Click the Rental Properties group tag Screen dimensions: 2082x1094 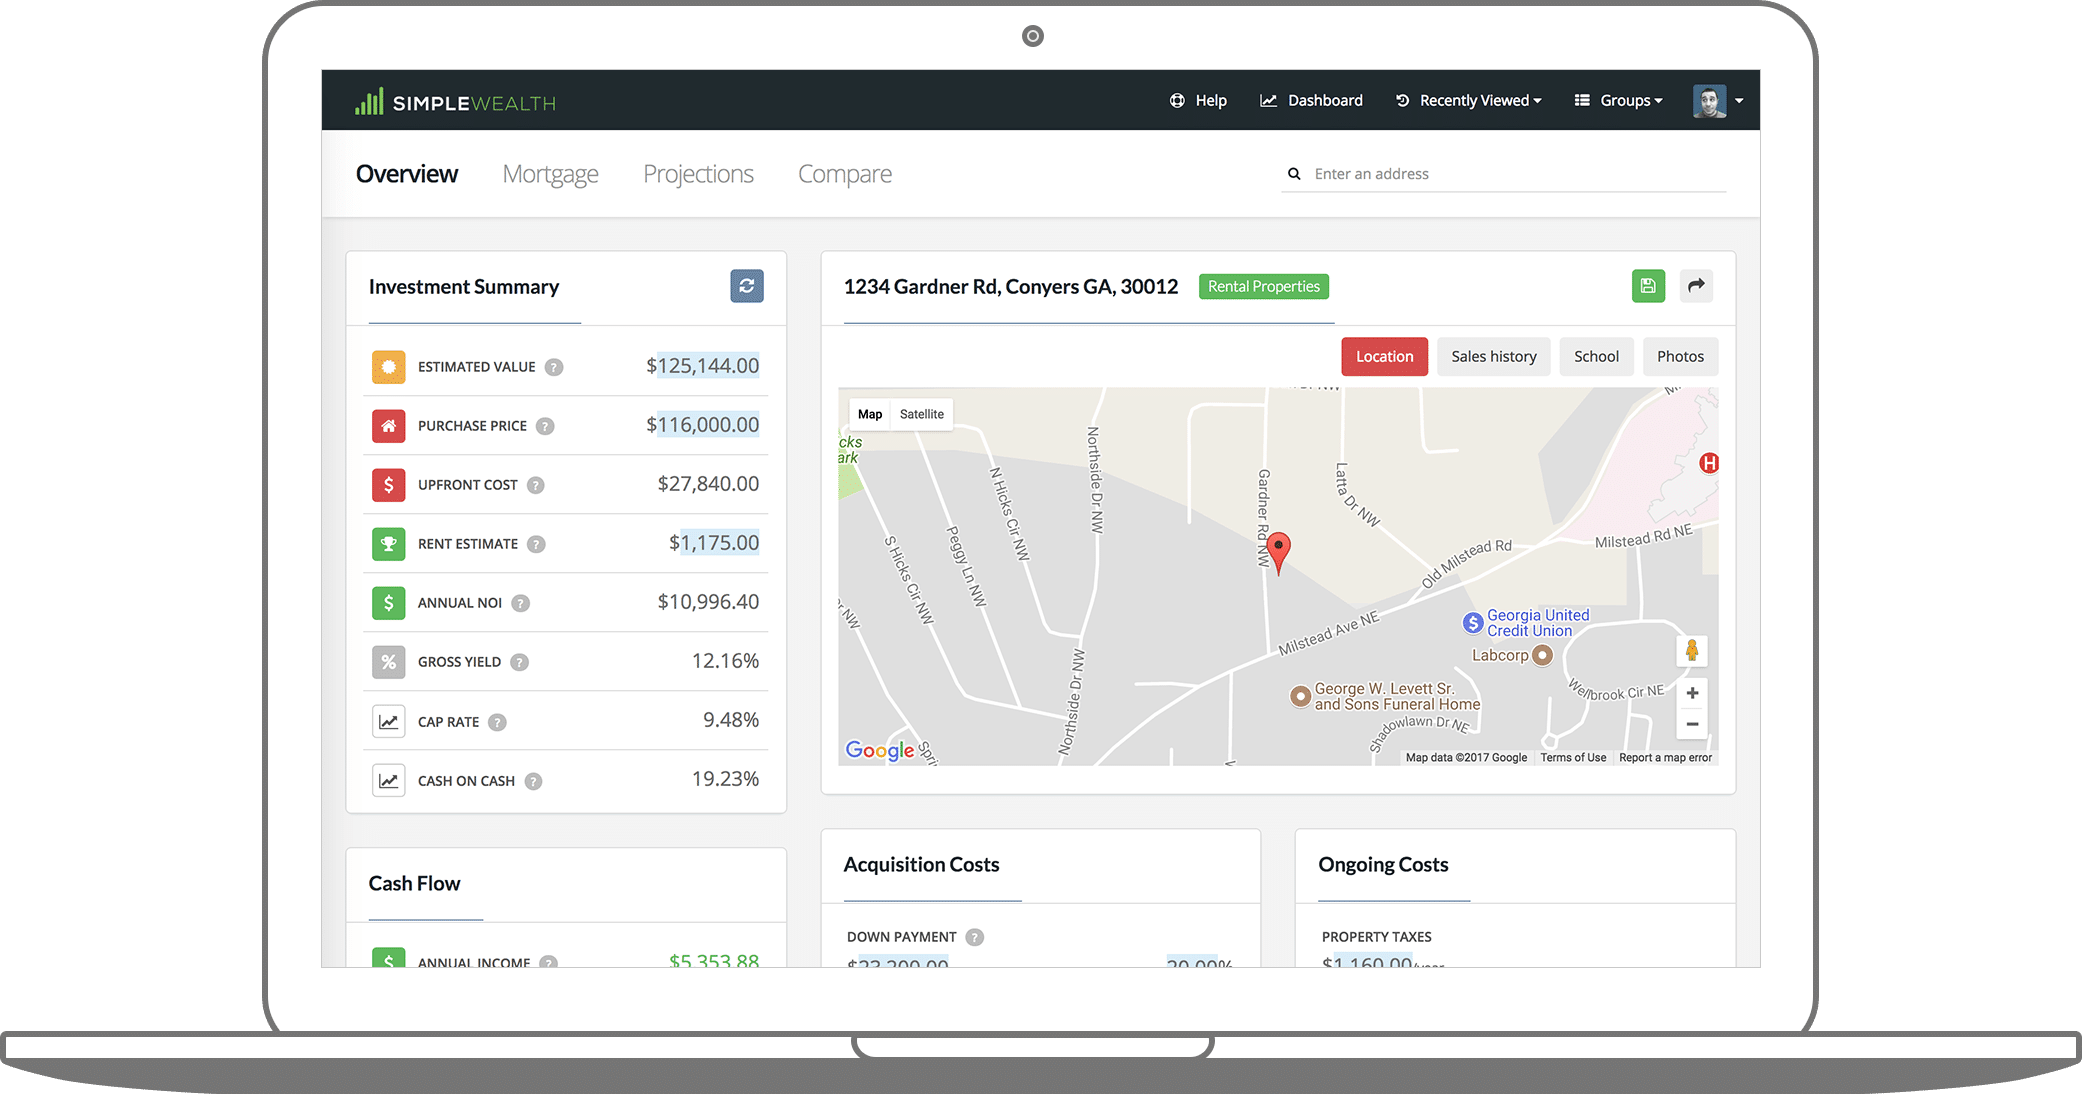coord(1264,286)
